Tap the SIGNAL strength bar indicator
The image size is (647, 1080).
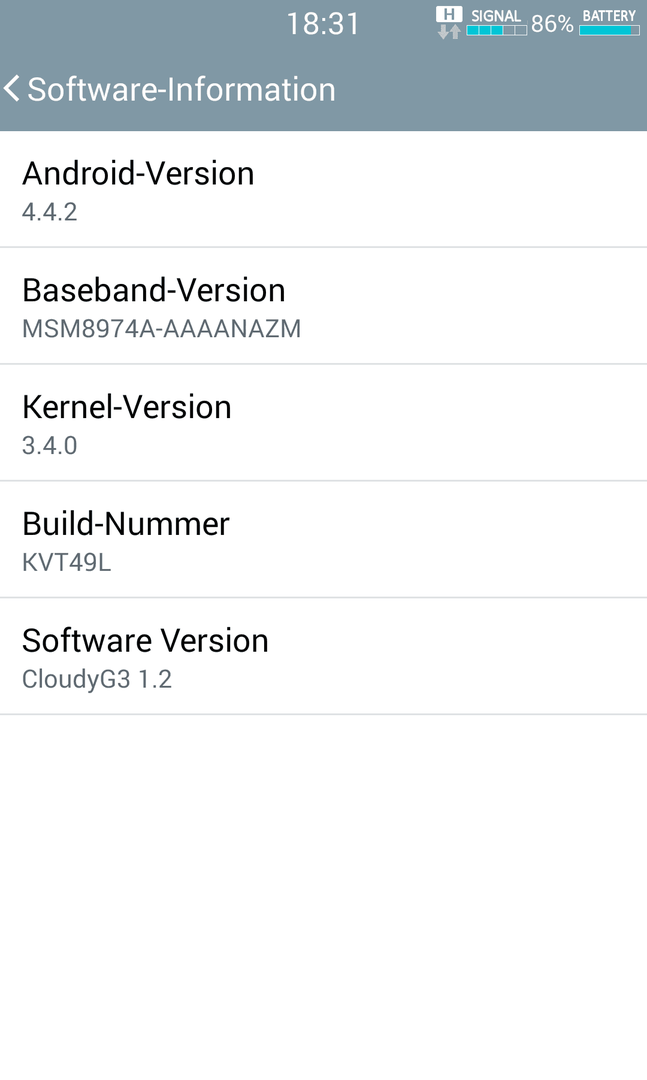pos(496,30)
